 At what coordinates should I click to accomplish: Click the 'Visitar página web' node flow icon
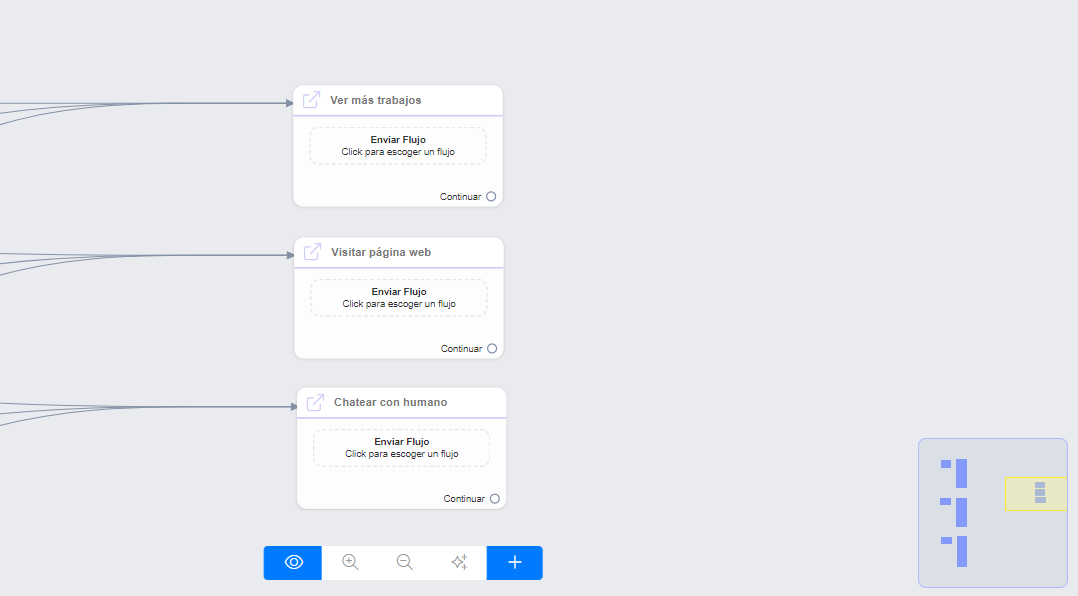[x=312, y=252]
